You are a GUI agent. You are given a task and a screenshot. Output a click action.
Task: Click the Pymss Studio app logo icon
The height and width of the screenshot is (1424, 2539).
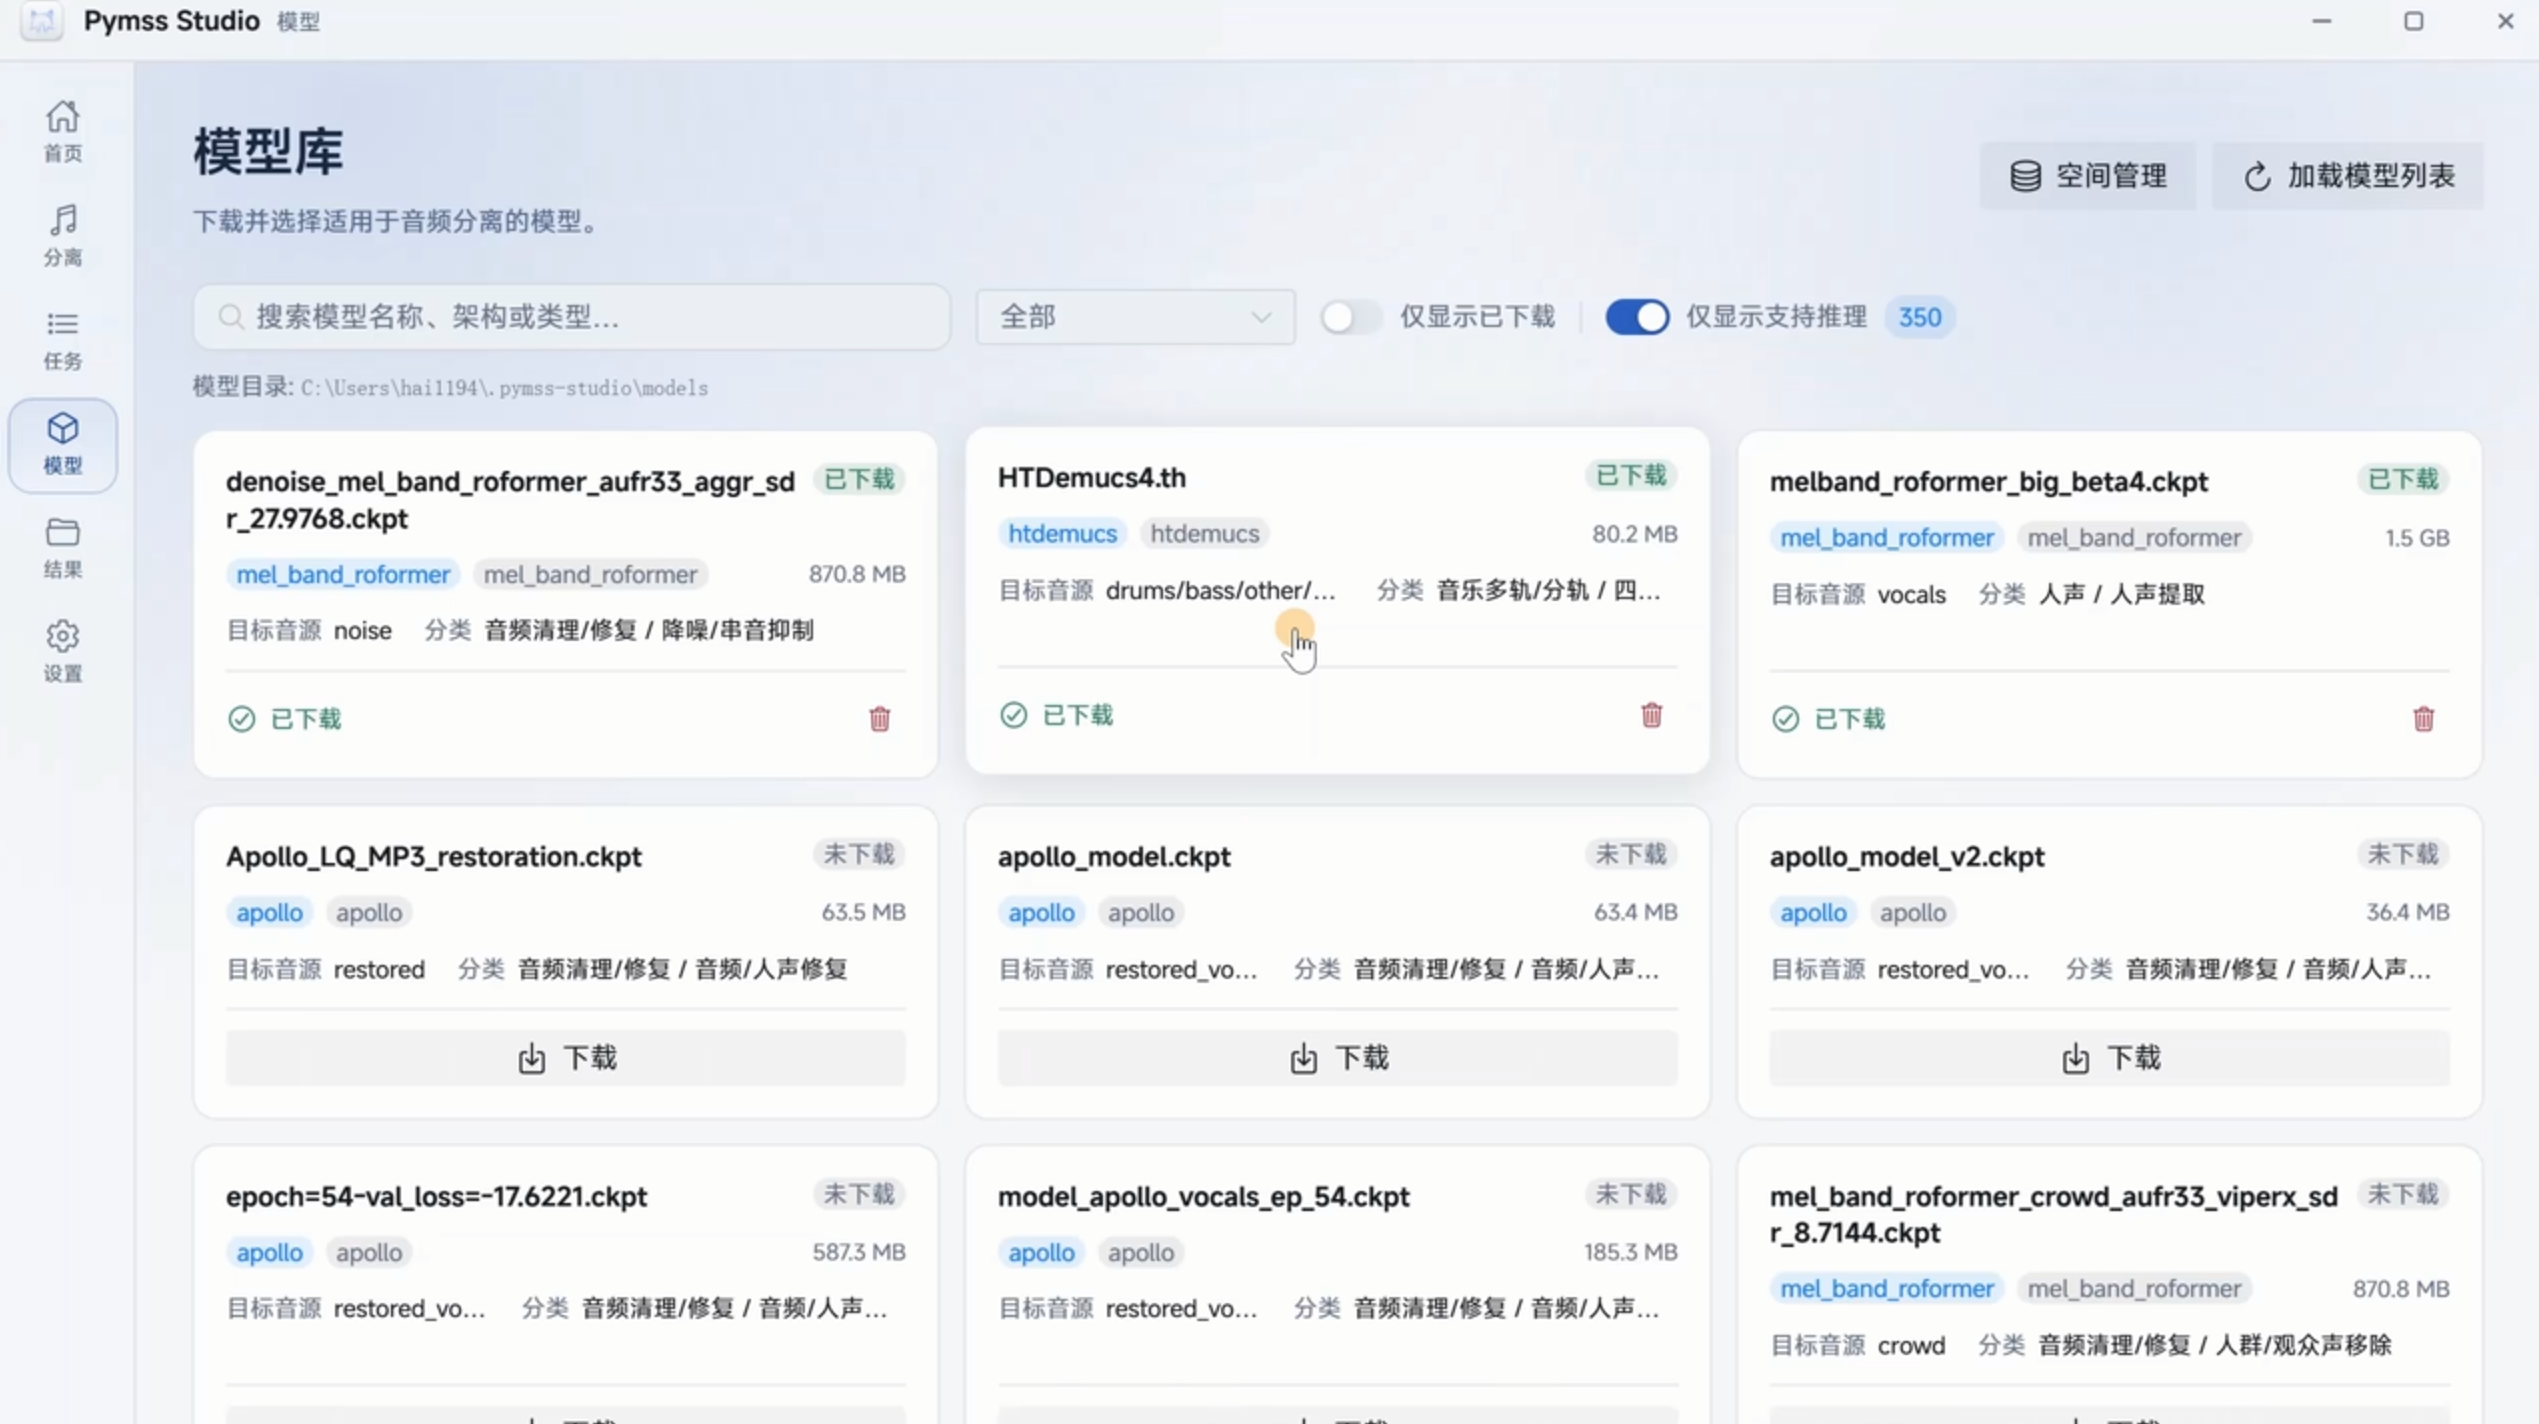click(41, 21)
